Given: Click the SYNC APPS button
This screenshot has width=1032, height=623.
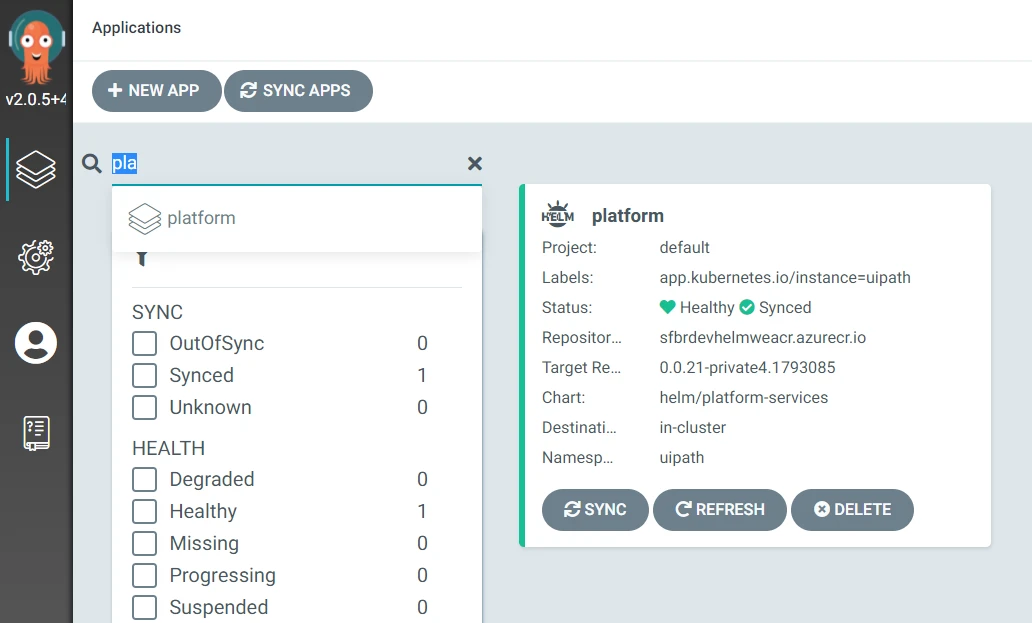Looking at the screenshot, I should tap(298, 91).
